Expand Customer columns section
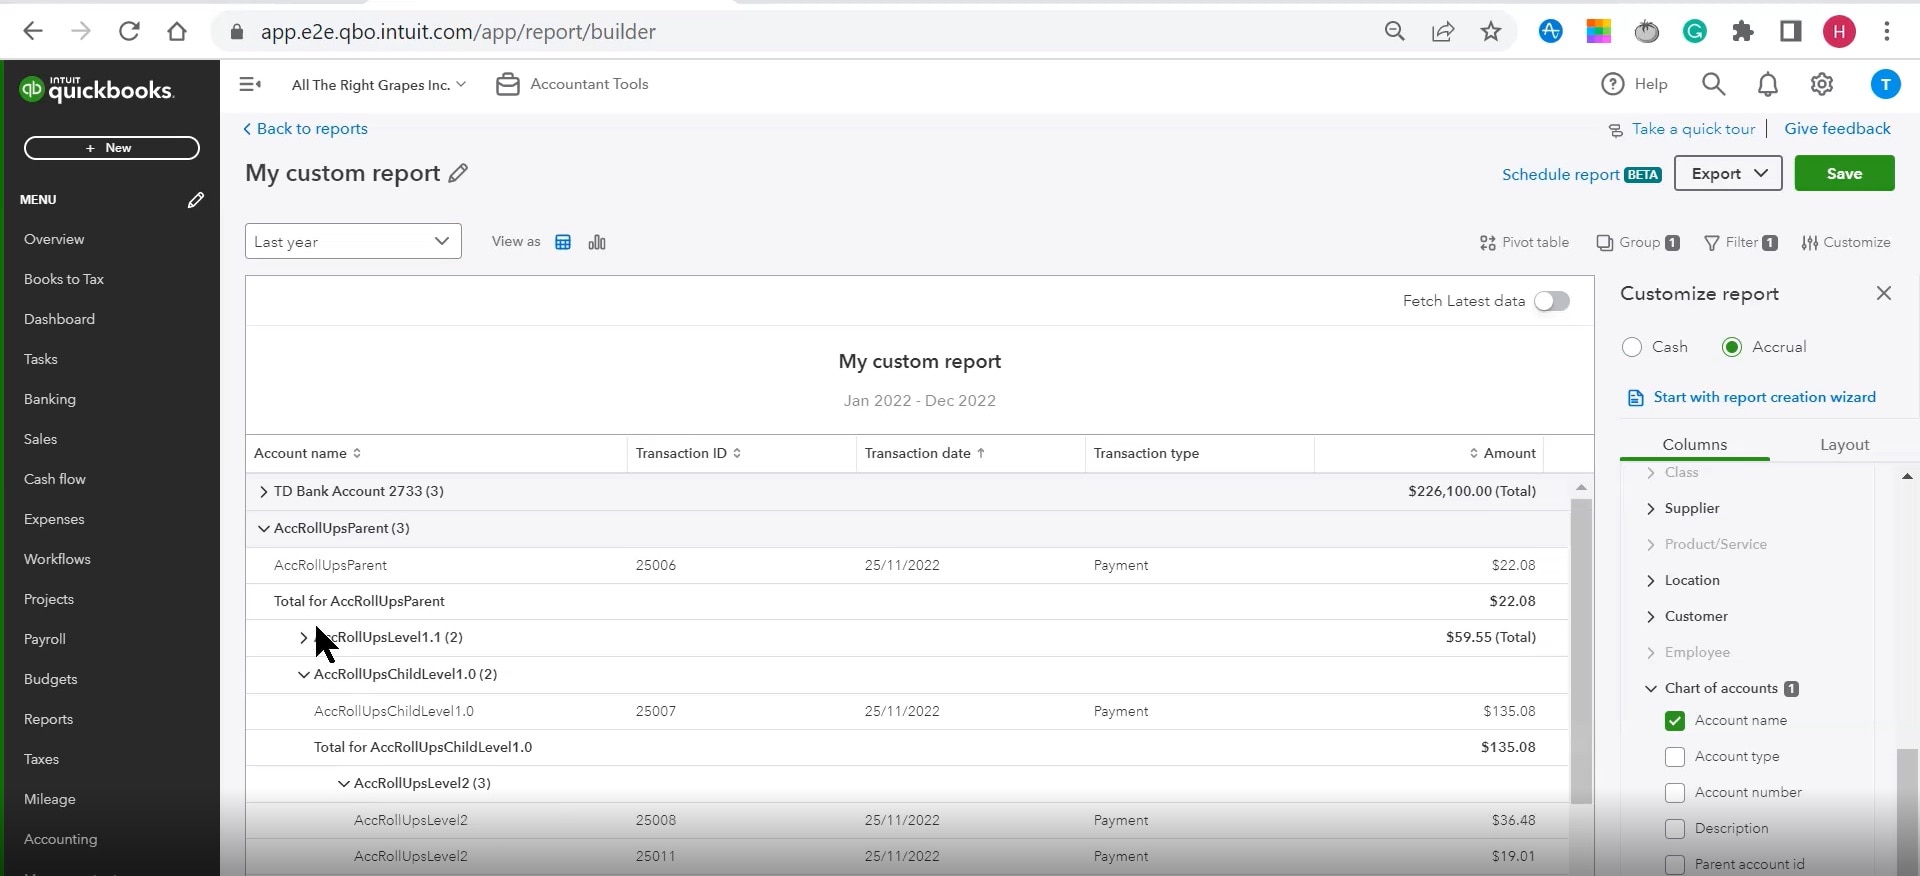This screenshot has height=876, width=1920. click(1650, 616)
